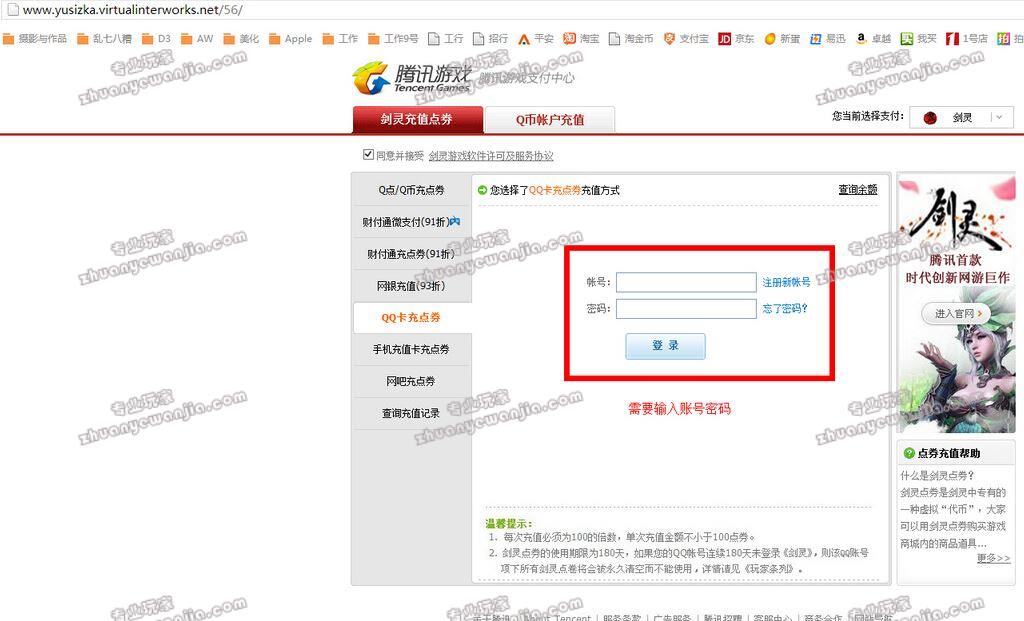Open the 支付宝 bookmark

[686, 39]
